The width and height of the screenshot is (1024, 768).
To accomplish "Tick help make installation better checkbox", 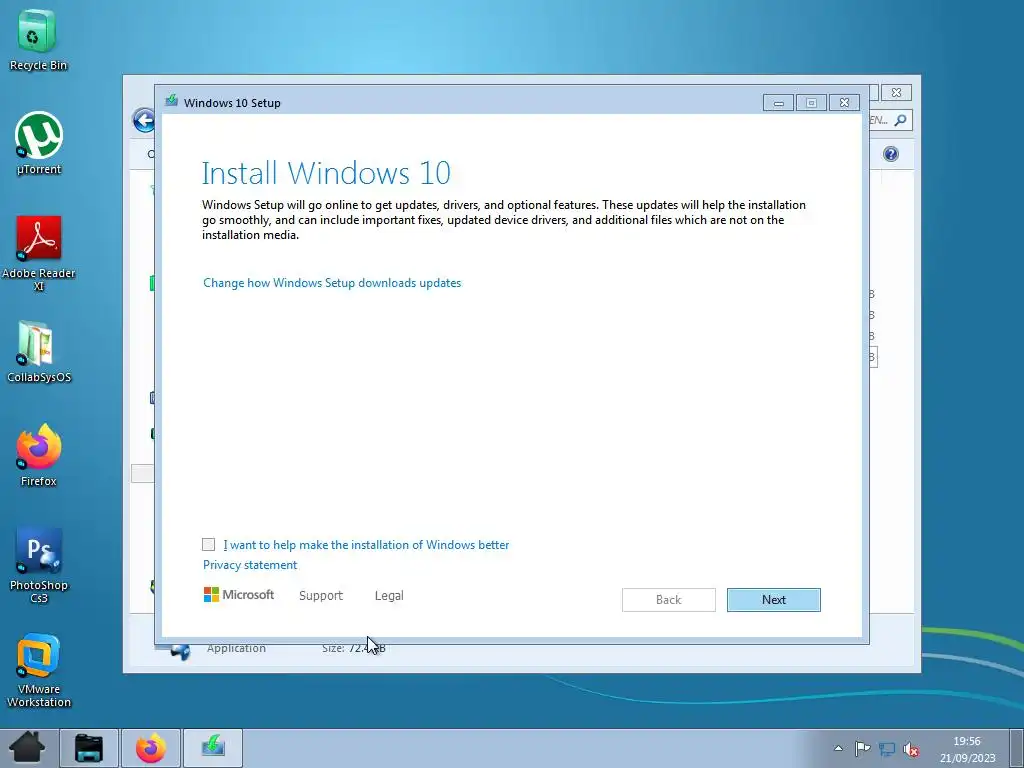I will click(208, 544).
